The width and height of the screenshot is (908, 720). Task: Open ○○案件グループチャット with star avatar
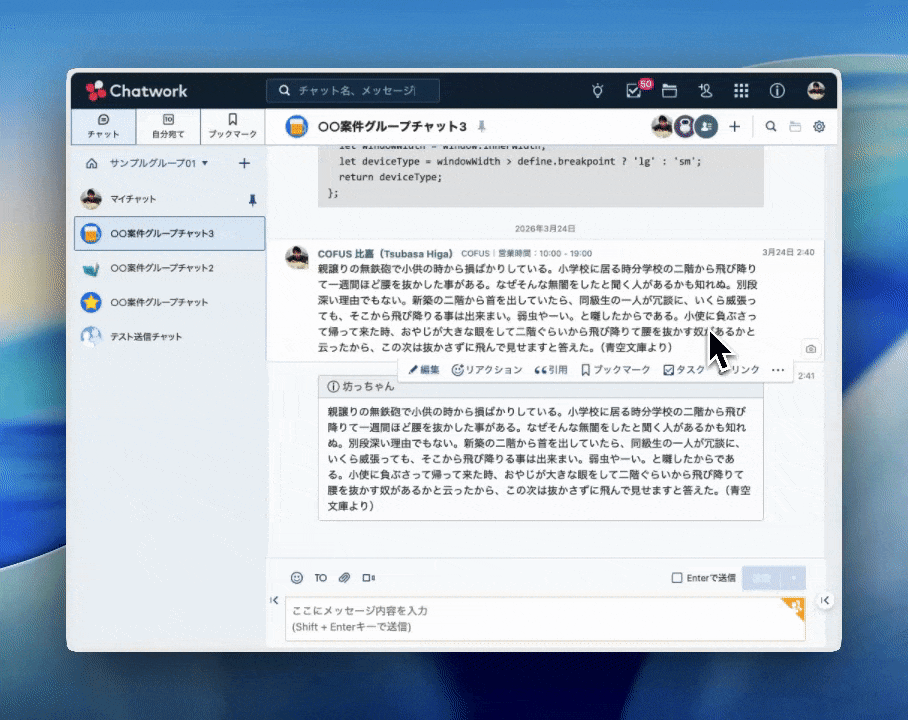[169, 302]
